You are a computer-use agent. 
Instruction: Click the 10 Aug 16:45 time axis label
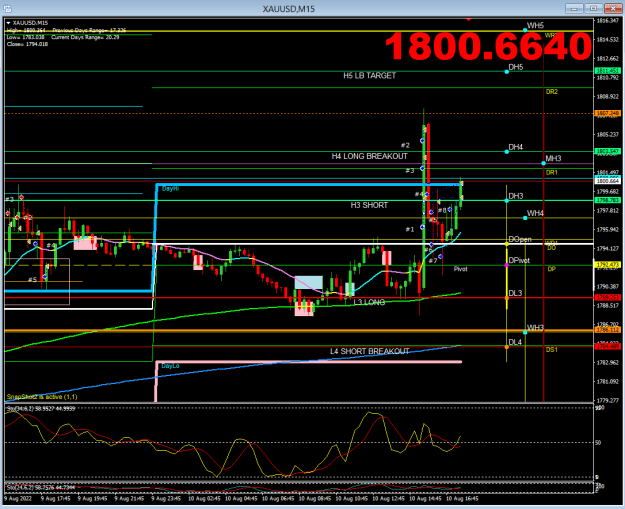[462, 498]
